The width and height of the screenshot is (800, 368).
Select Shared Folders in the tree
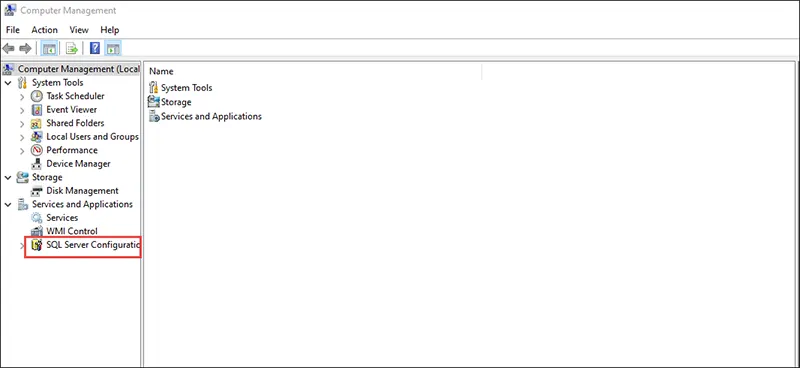pos(75,123)
